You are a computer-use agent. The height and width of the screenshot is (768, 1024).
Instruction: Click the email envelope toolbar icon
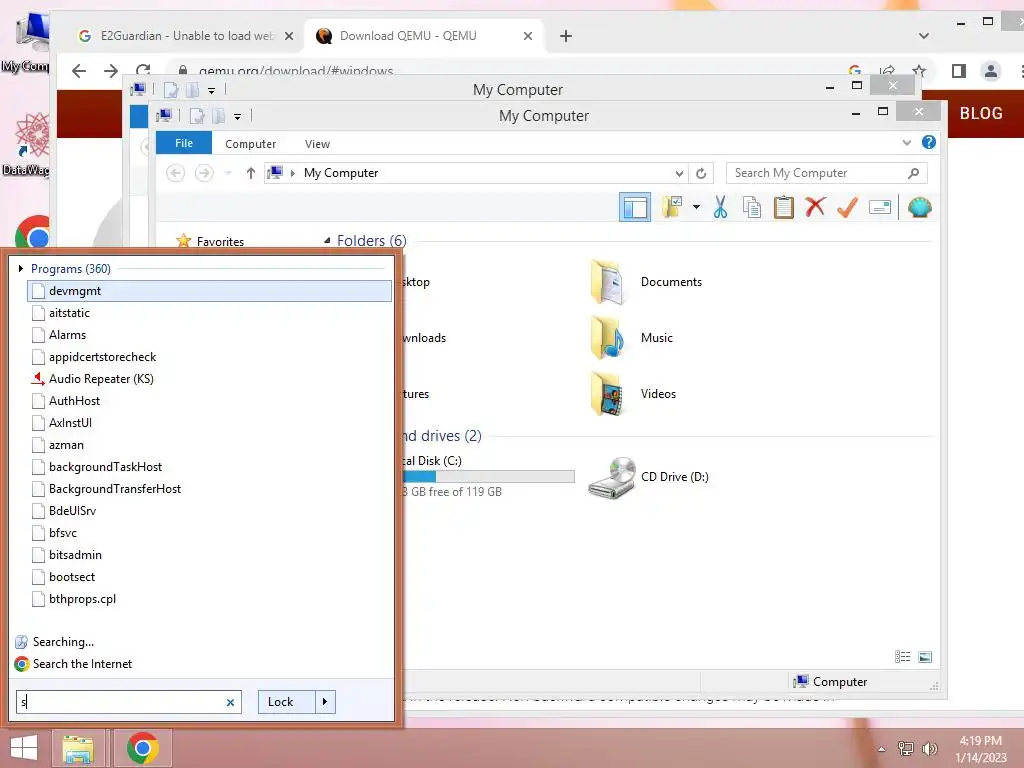pos(880,208)
